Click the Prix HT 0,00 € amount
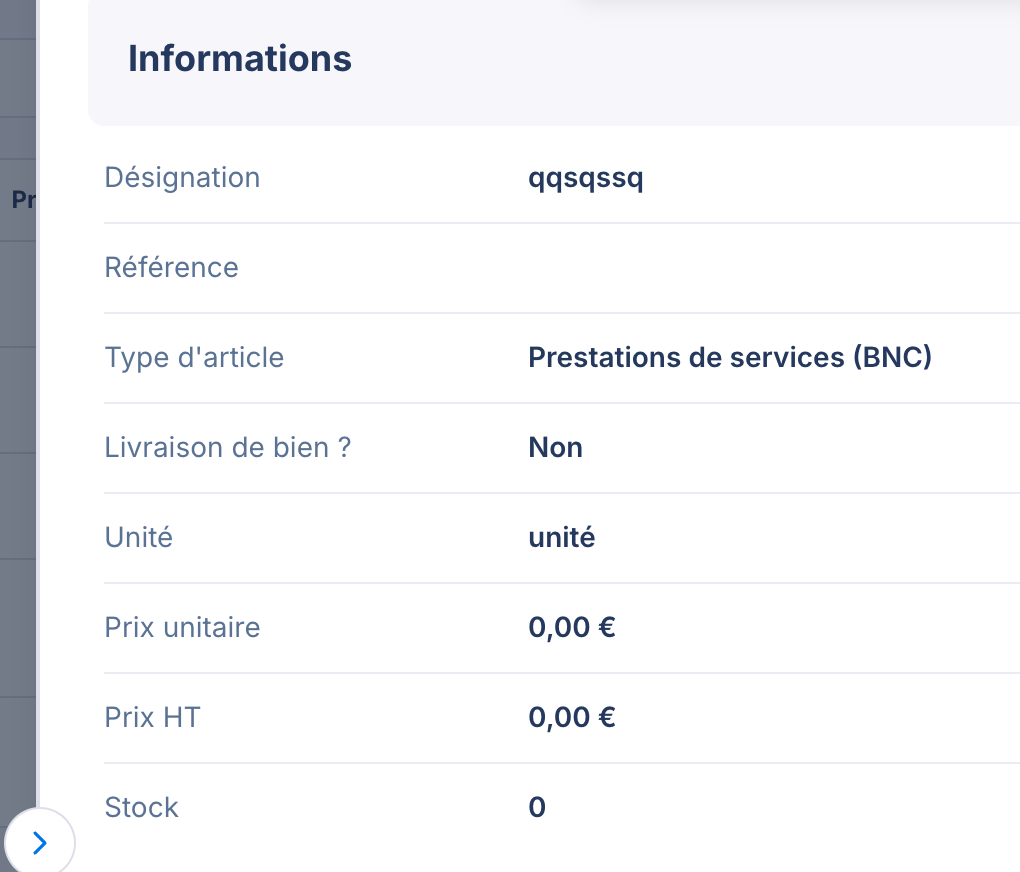Screen dimensions: 1020x872 [572, 717]
